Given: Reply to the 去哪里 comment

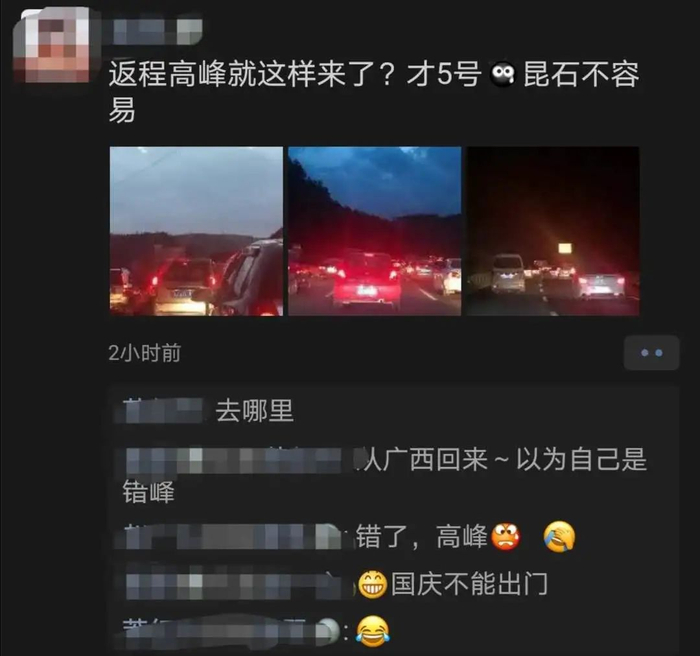Looking at the screenshot, I should [254, 411].
